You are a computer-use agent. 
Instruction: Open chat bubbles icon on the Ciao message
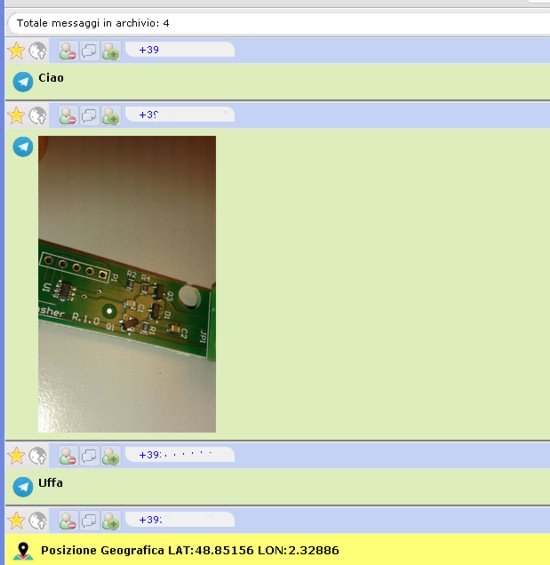(x=89, y=50)
